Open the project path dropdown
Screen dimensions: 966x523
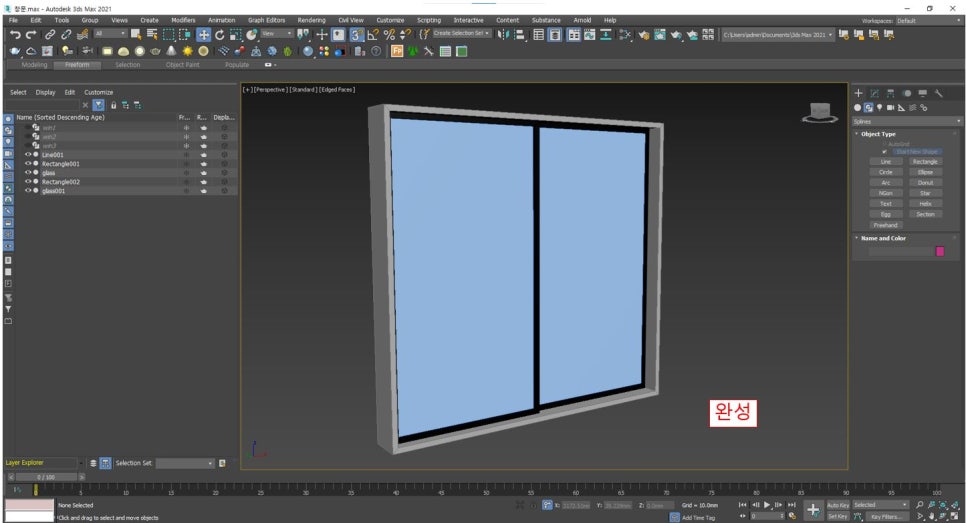tap(778, 35)
